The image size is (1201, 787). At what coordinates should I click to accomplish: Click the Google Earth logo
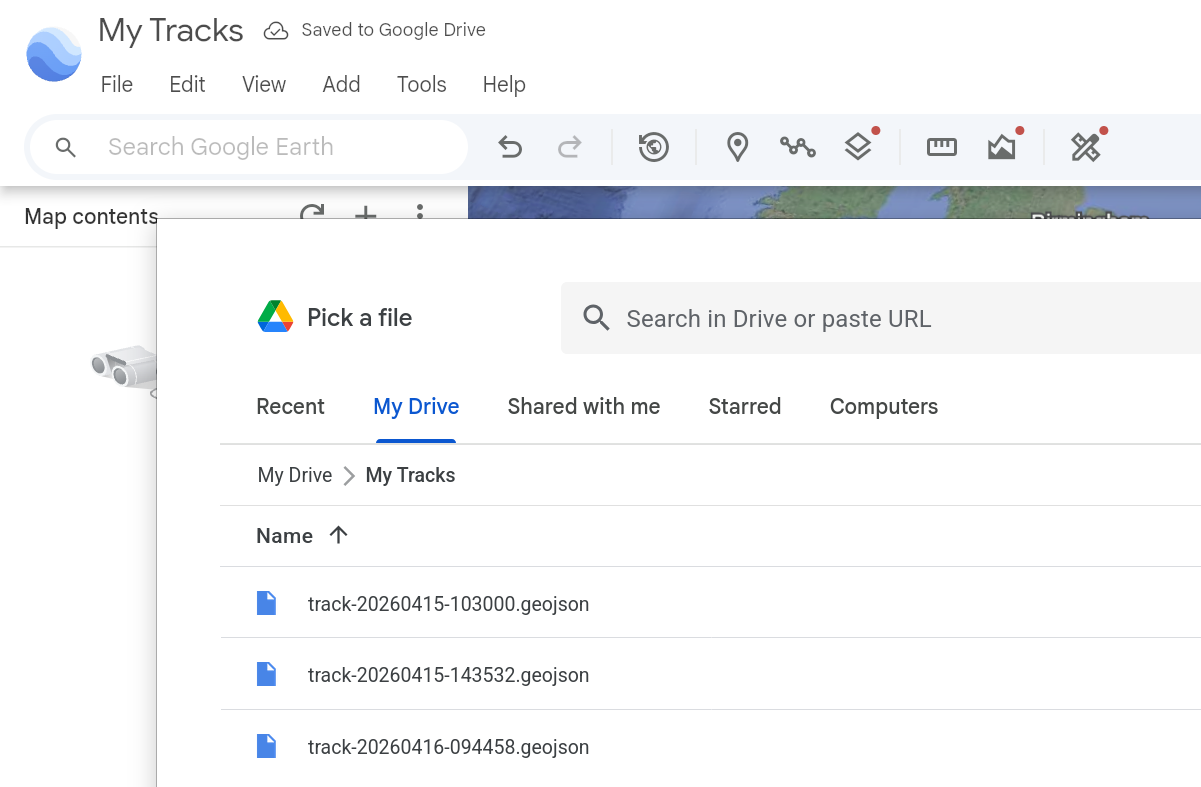pos(54,55)
